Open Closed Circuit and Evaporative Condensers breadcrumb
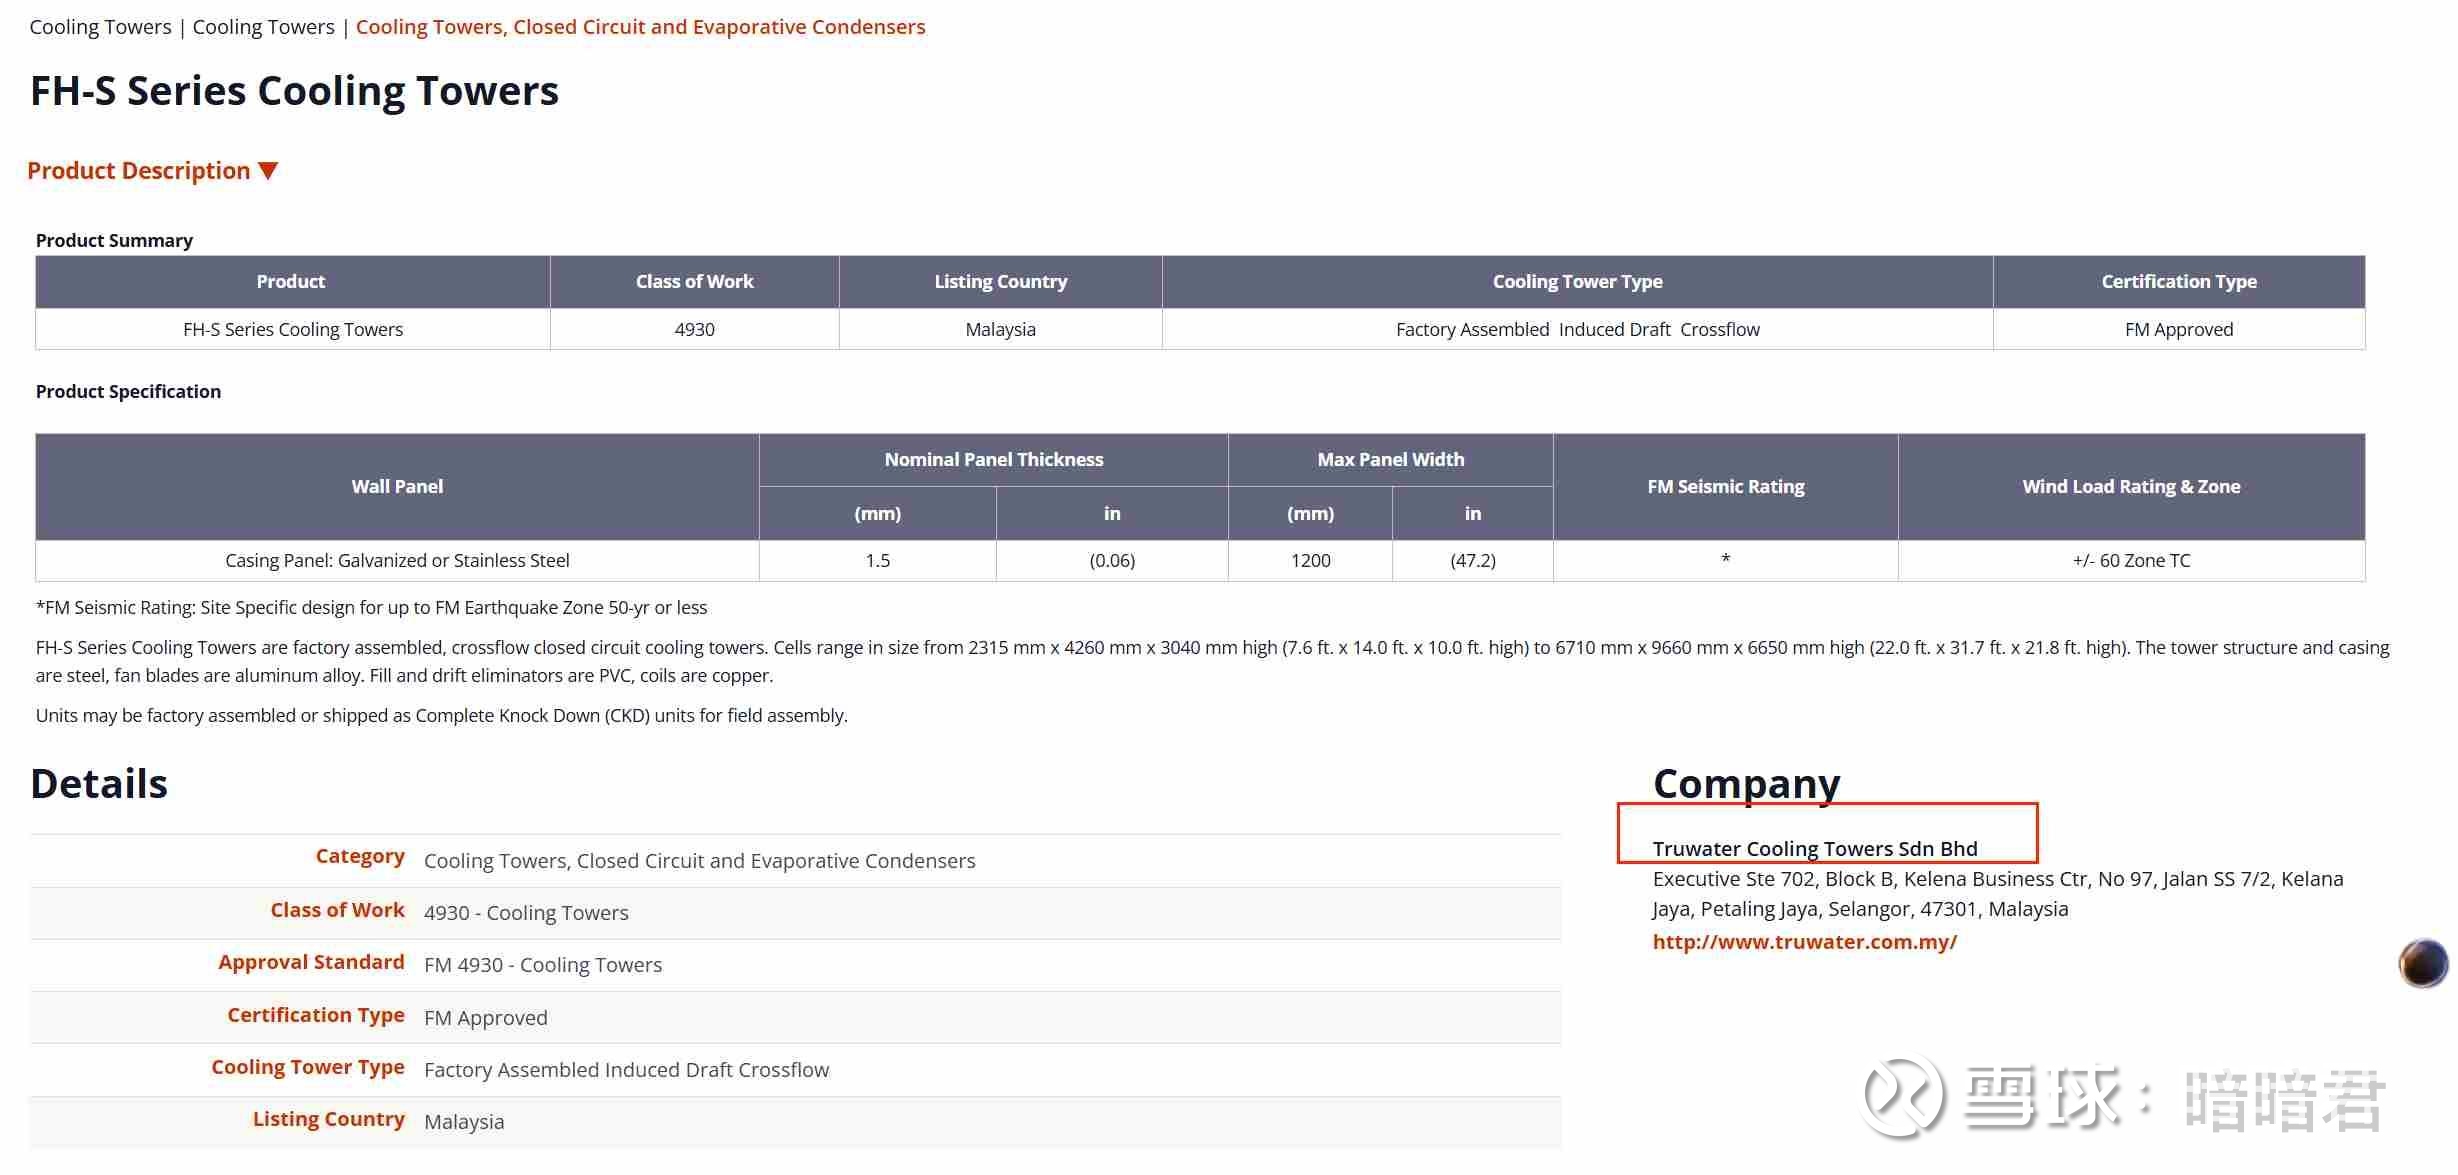Viewport: 2458px width, 1175px height. tap(640, 27)
